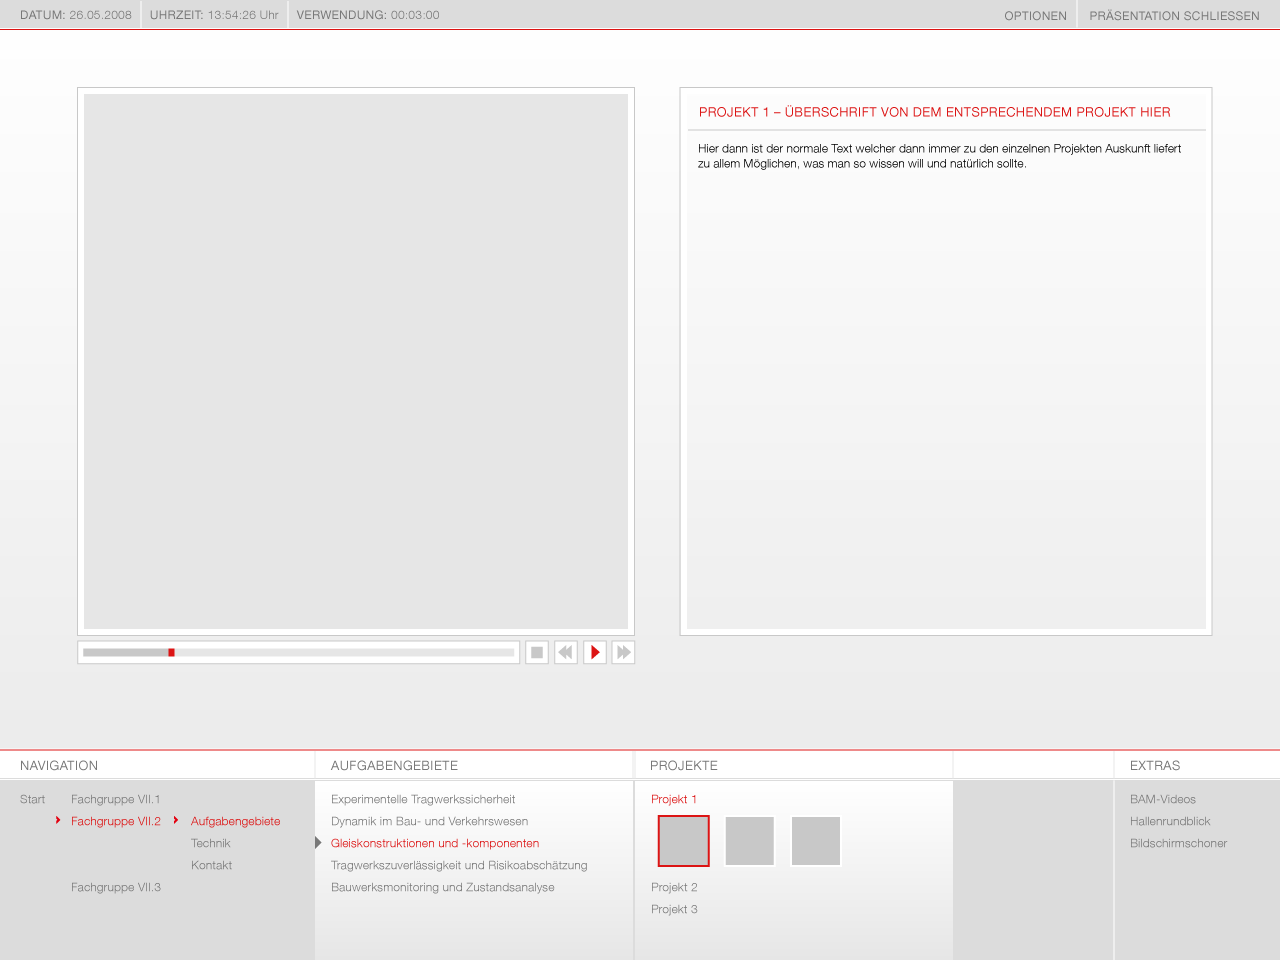Image resolution: width=1280 pixels, height=960 pixels.
Task: Click the red video progress marker
Action: pyautogui.click(x=171, y=652)
